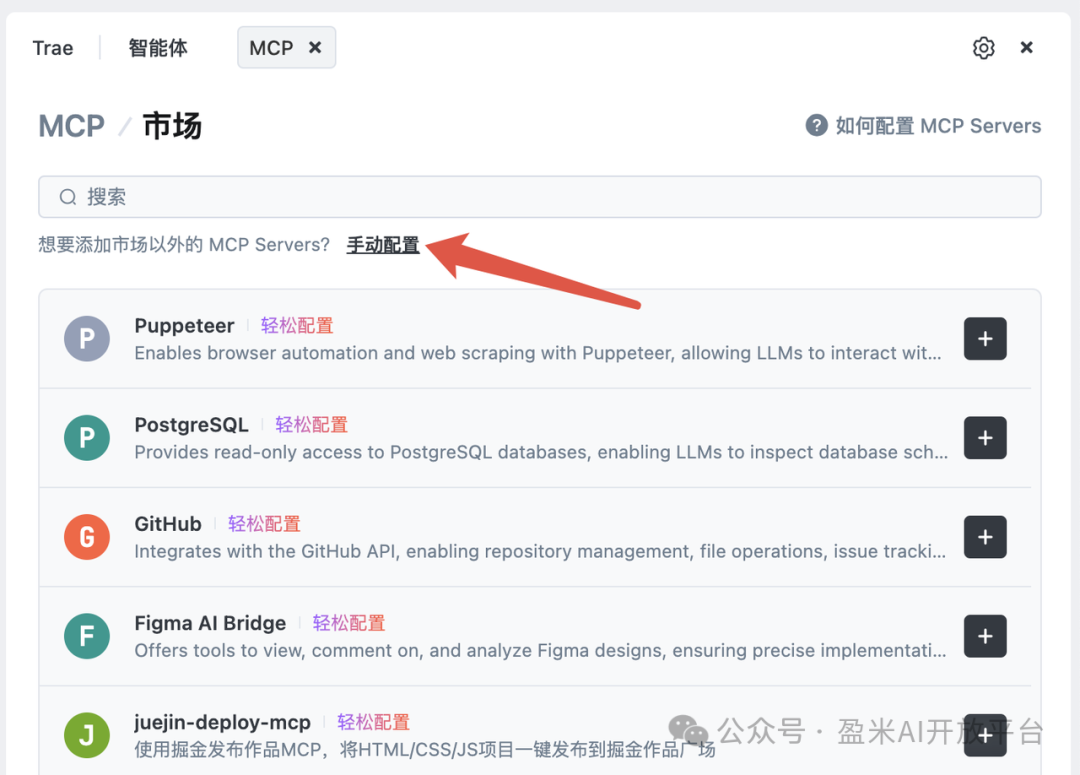Image resolution: width=1080 pixels, height=775 pixels.
Task: Click Puppeteer description about browser automation
Action: (538, 353)
